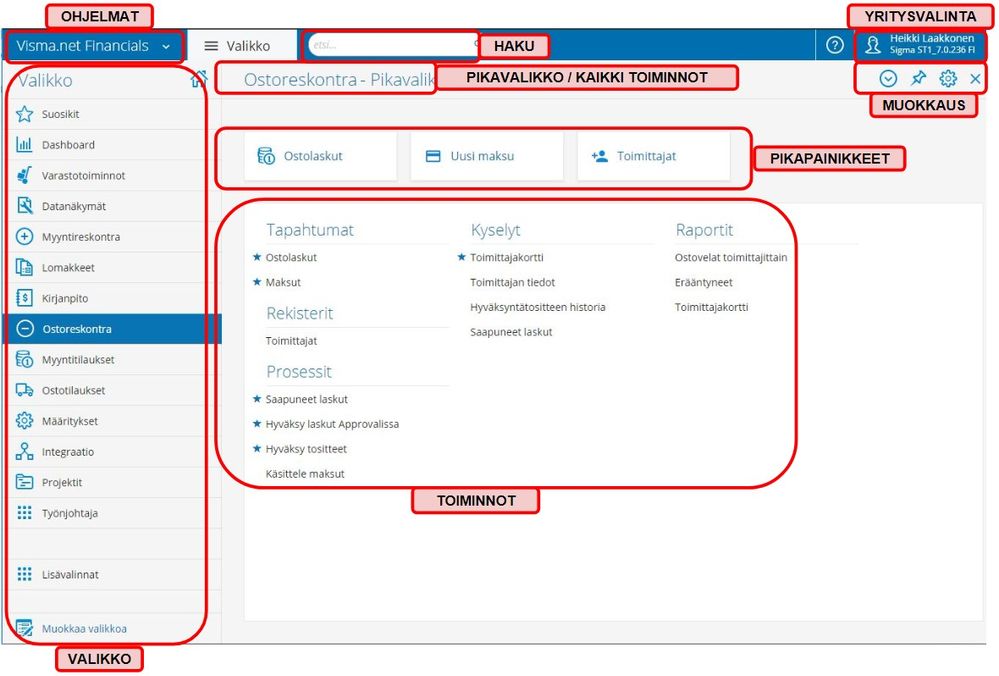Click the Myyntireskontra plus-circle icon
The image size is (999, 676).
pos(24,236)
